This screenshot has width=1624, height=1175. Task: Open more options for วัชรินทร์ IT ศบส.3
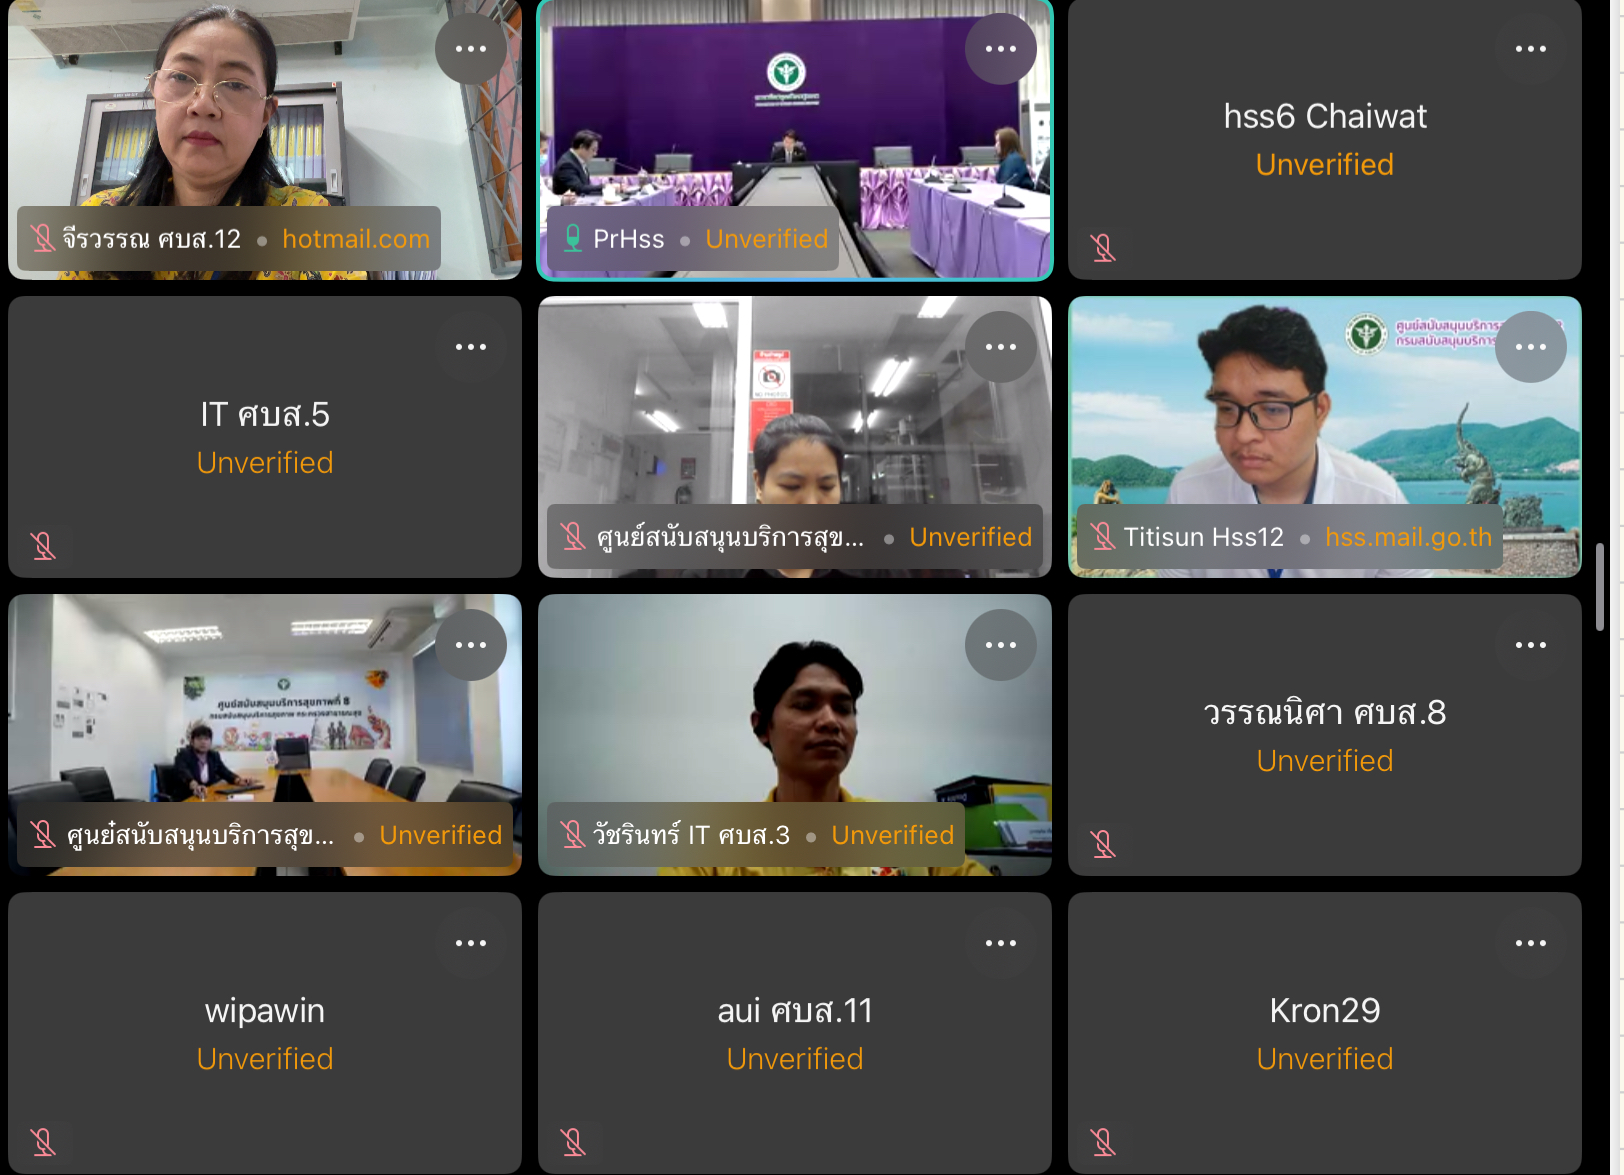coord(1000,645)
